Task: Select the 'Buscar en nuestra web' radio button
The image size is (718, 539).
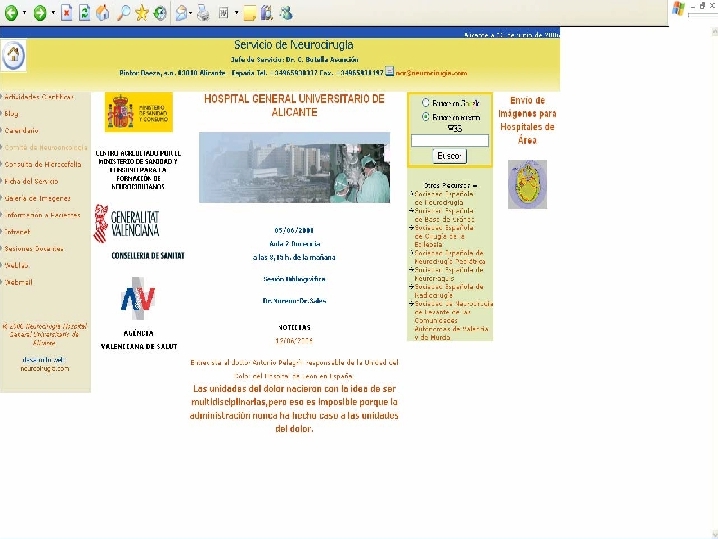Action: click(425, 117)
